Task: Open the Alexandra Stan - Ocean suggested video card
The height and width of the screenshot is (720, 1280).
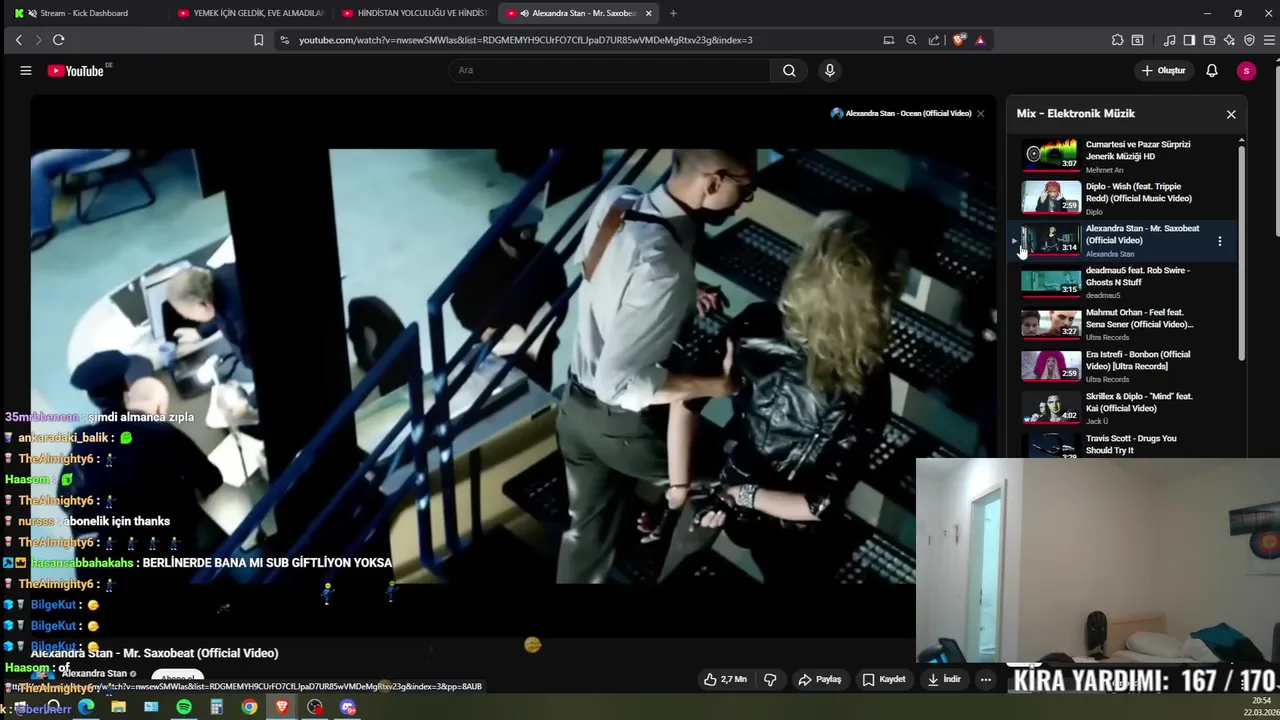Action: pos(901,113)
